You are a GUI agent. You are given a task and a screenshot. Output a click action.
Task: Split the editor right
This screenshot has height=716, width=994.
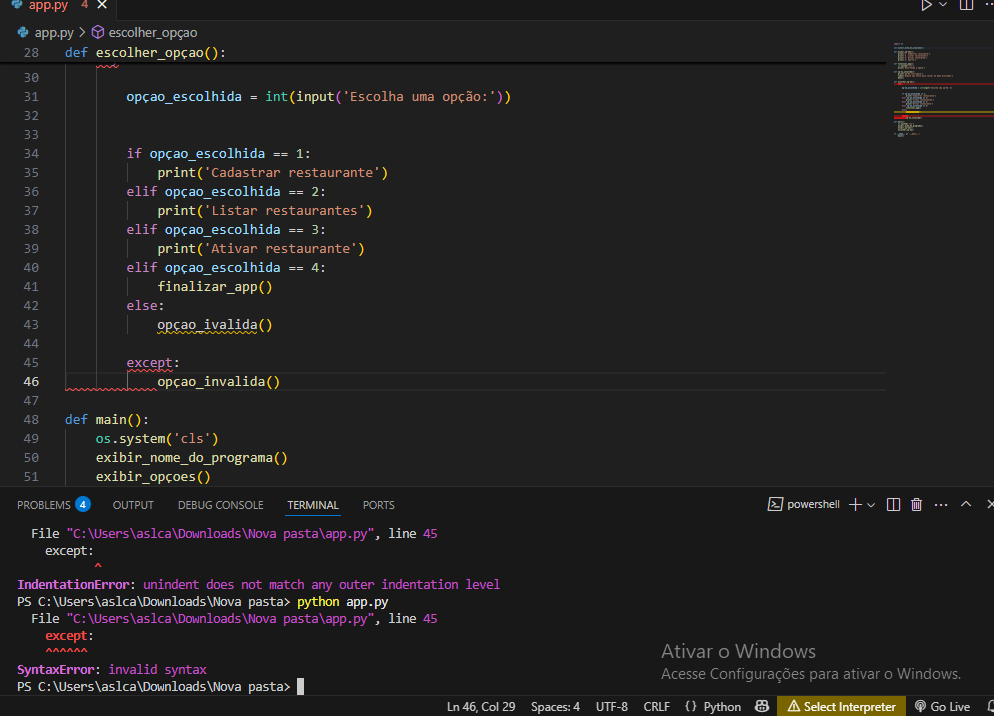click(x=966, y=5)
